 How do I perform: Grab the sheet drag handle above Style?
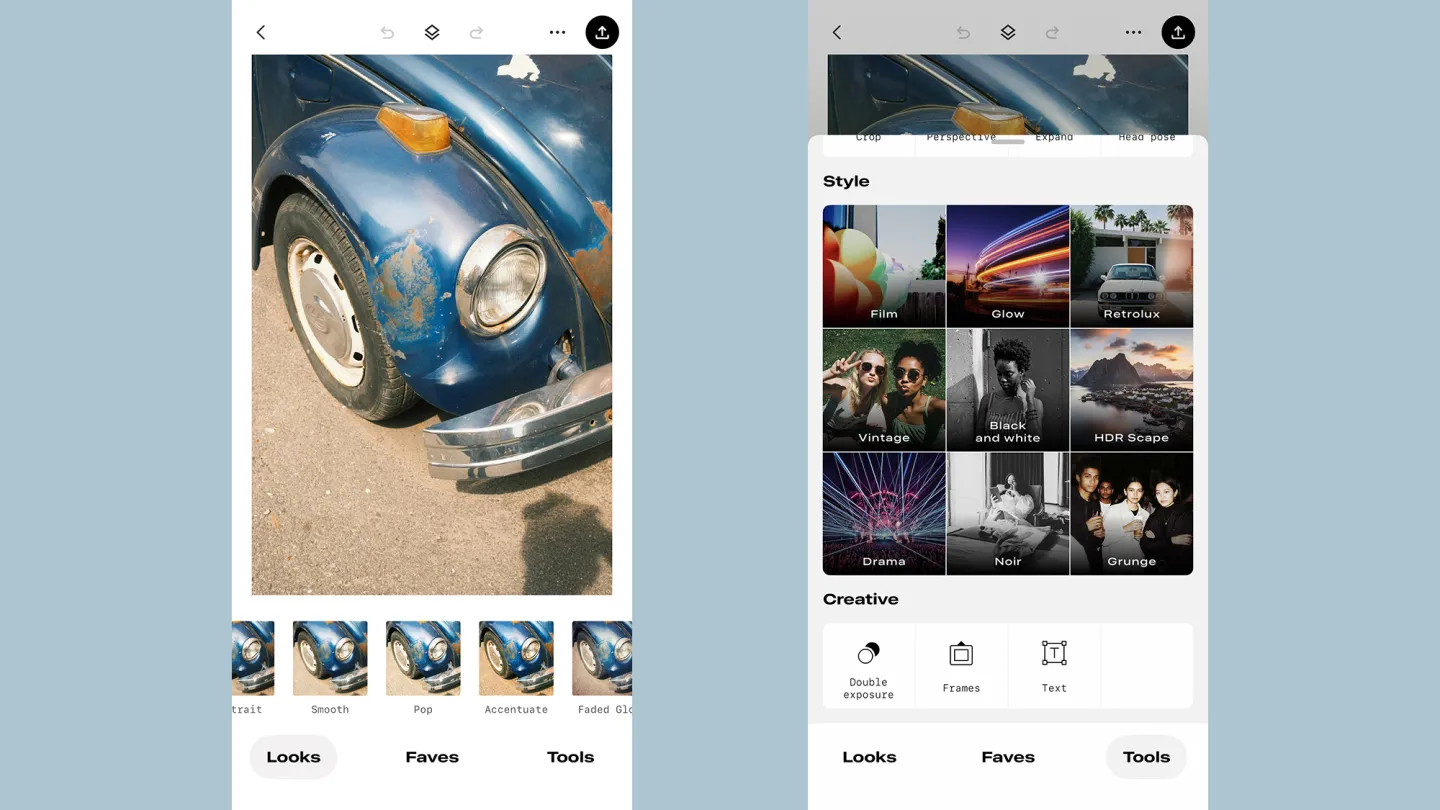coord(1008,142)
